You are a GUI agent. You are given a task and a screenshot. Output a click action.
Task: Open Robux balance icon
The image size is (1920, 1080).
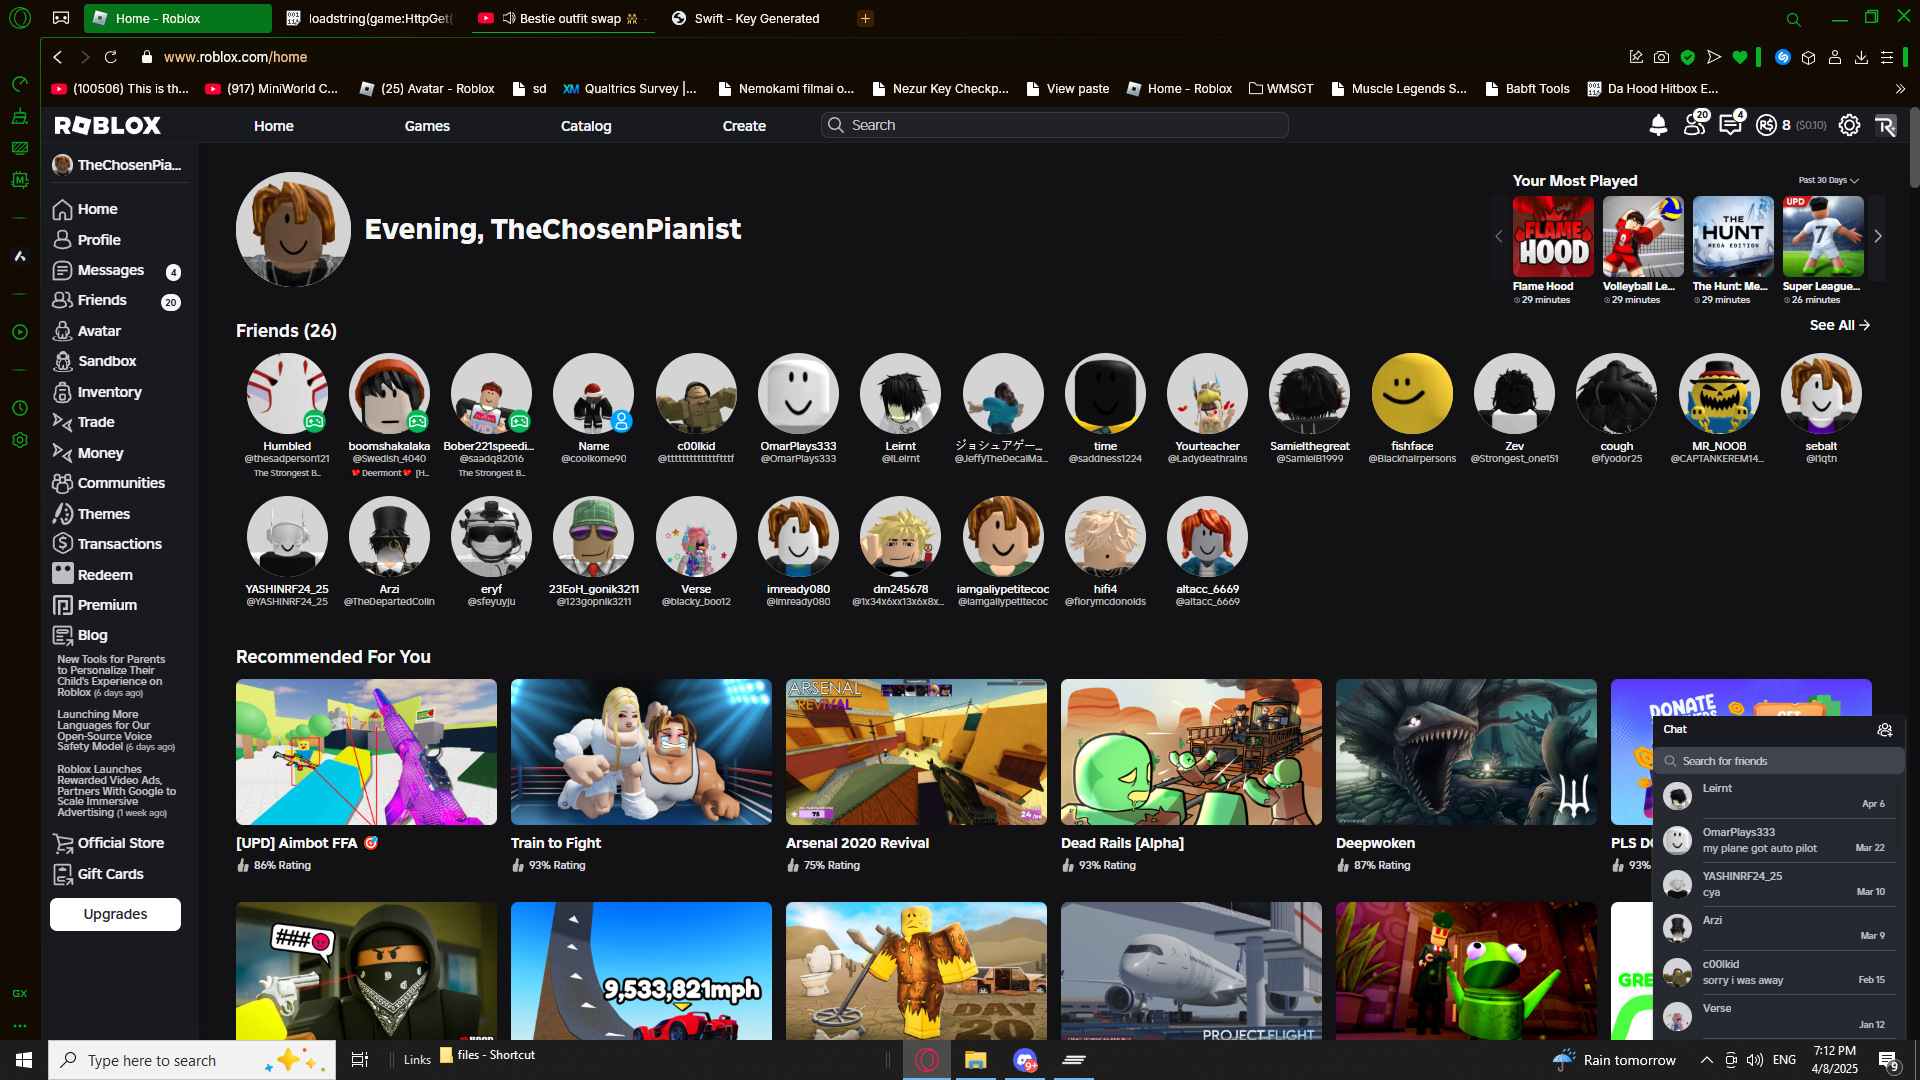[x=1767, y=125]
